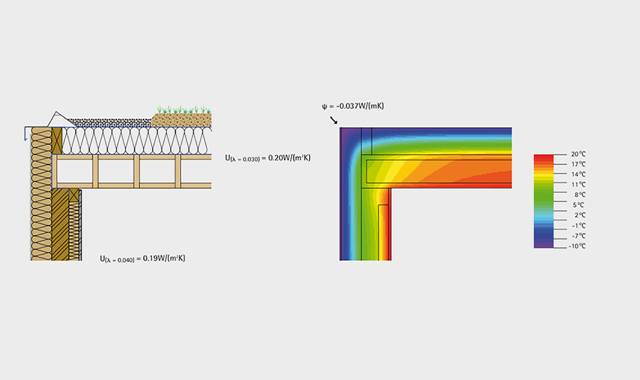Click the purple bottom of temperature legend
The height and width of the screenshot is (380, 640).
pos(544,245)
